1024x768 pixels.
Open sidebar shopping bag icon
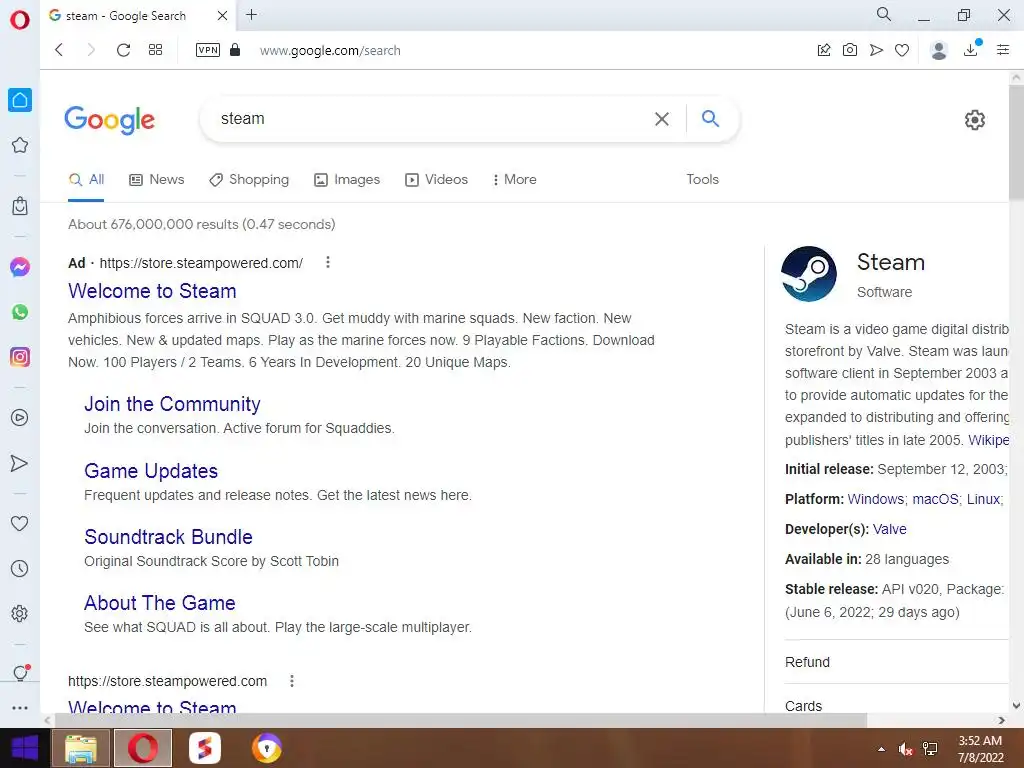pyautogui.click(x=20, y=206)
